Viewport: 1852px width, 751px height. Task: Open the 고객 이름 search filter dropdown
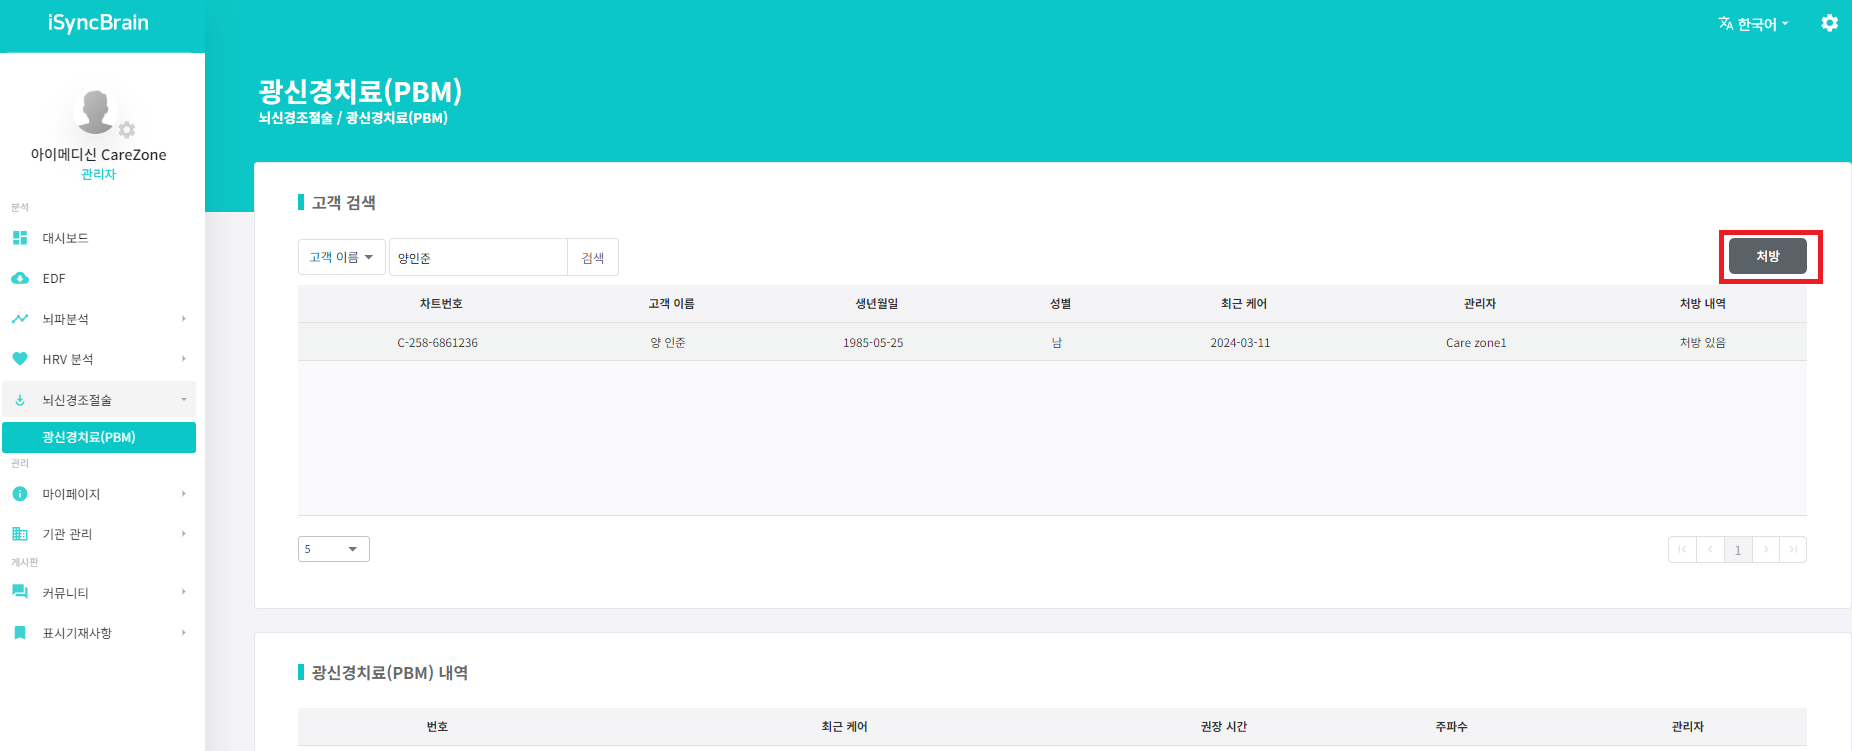[x=341, y=257]
